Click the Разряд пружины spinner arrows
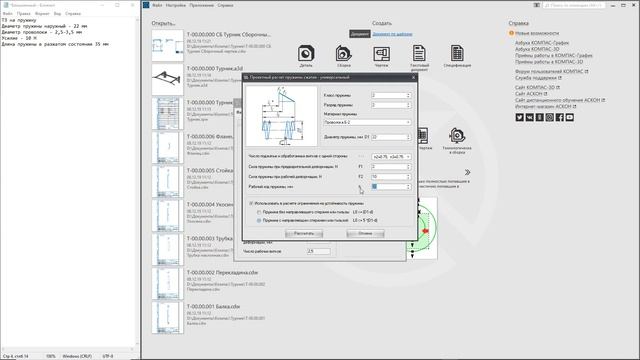This screenshot has width=640, height=360. tap(408, 105)
